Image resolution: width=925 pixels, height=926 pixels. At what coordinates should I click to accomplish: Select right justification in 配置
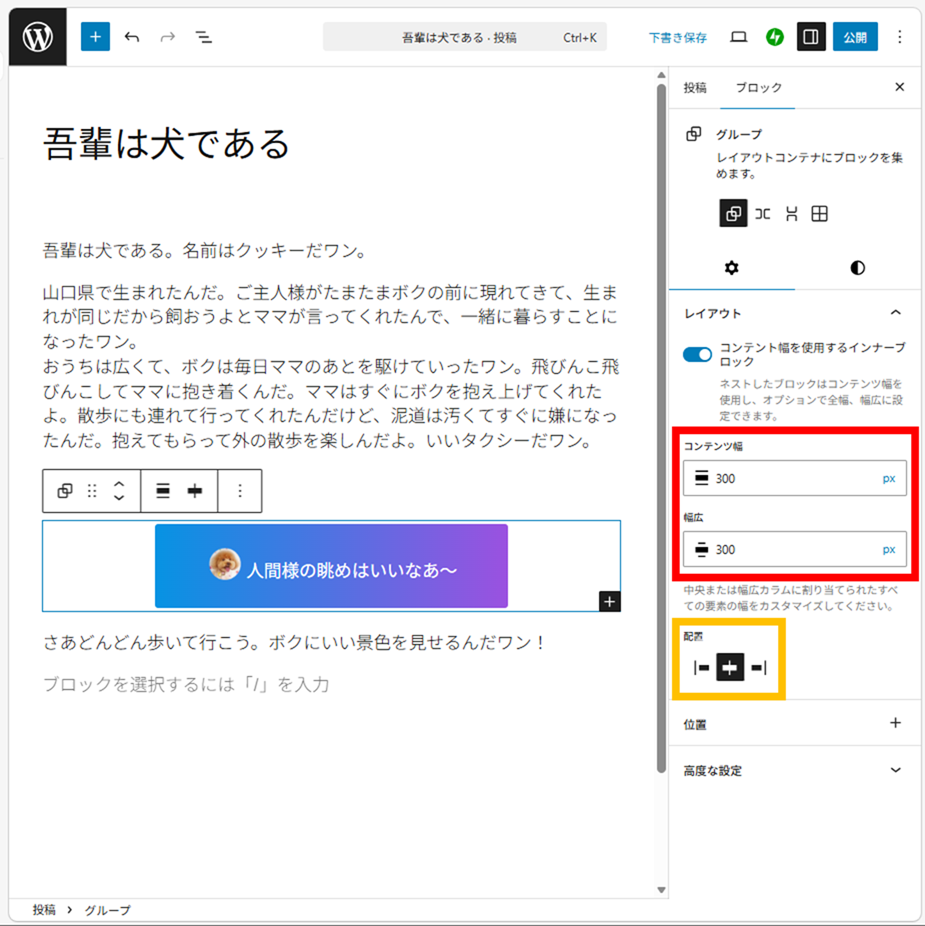pyautogui.click(x=758, y=668)
